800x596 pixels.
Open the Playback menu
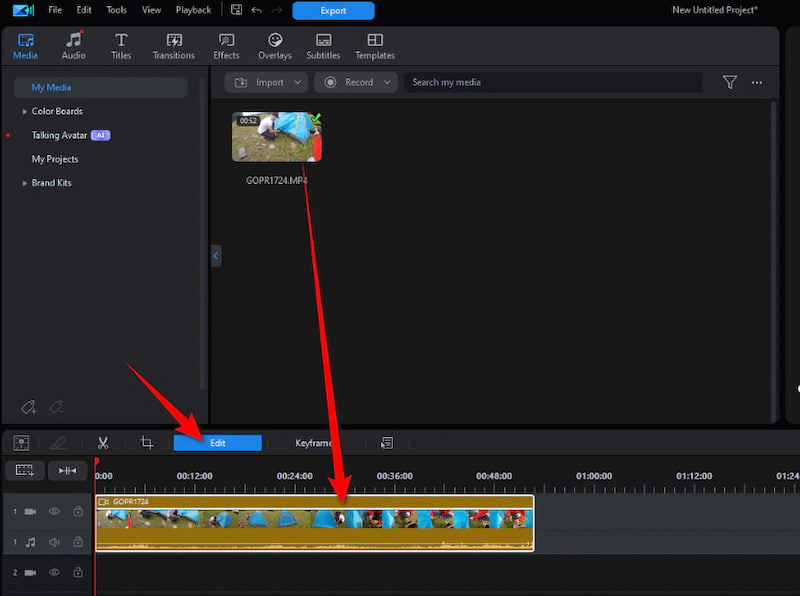tap(193, 10)
